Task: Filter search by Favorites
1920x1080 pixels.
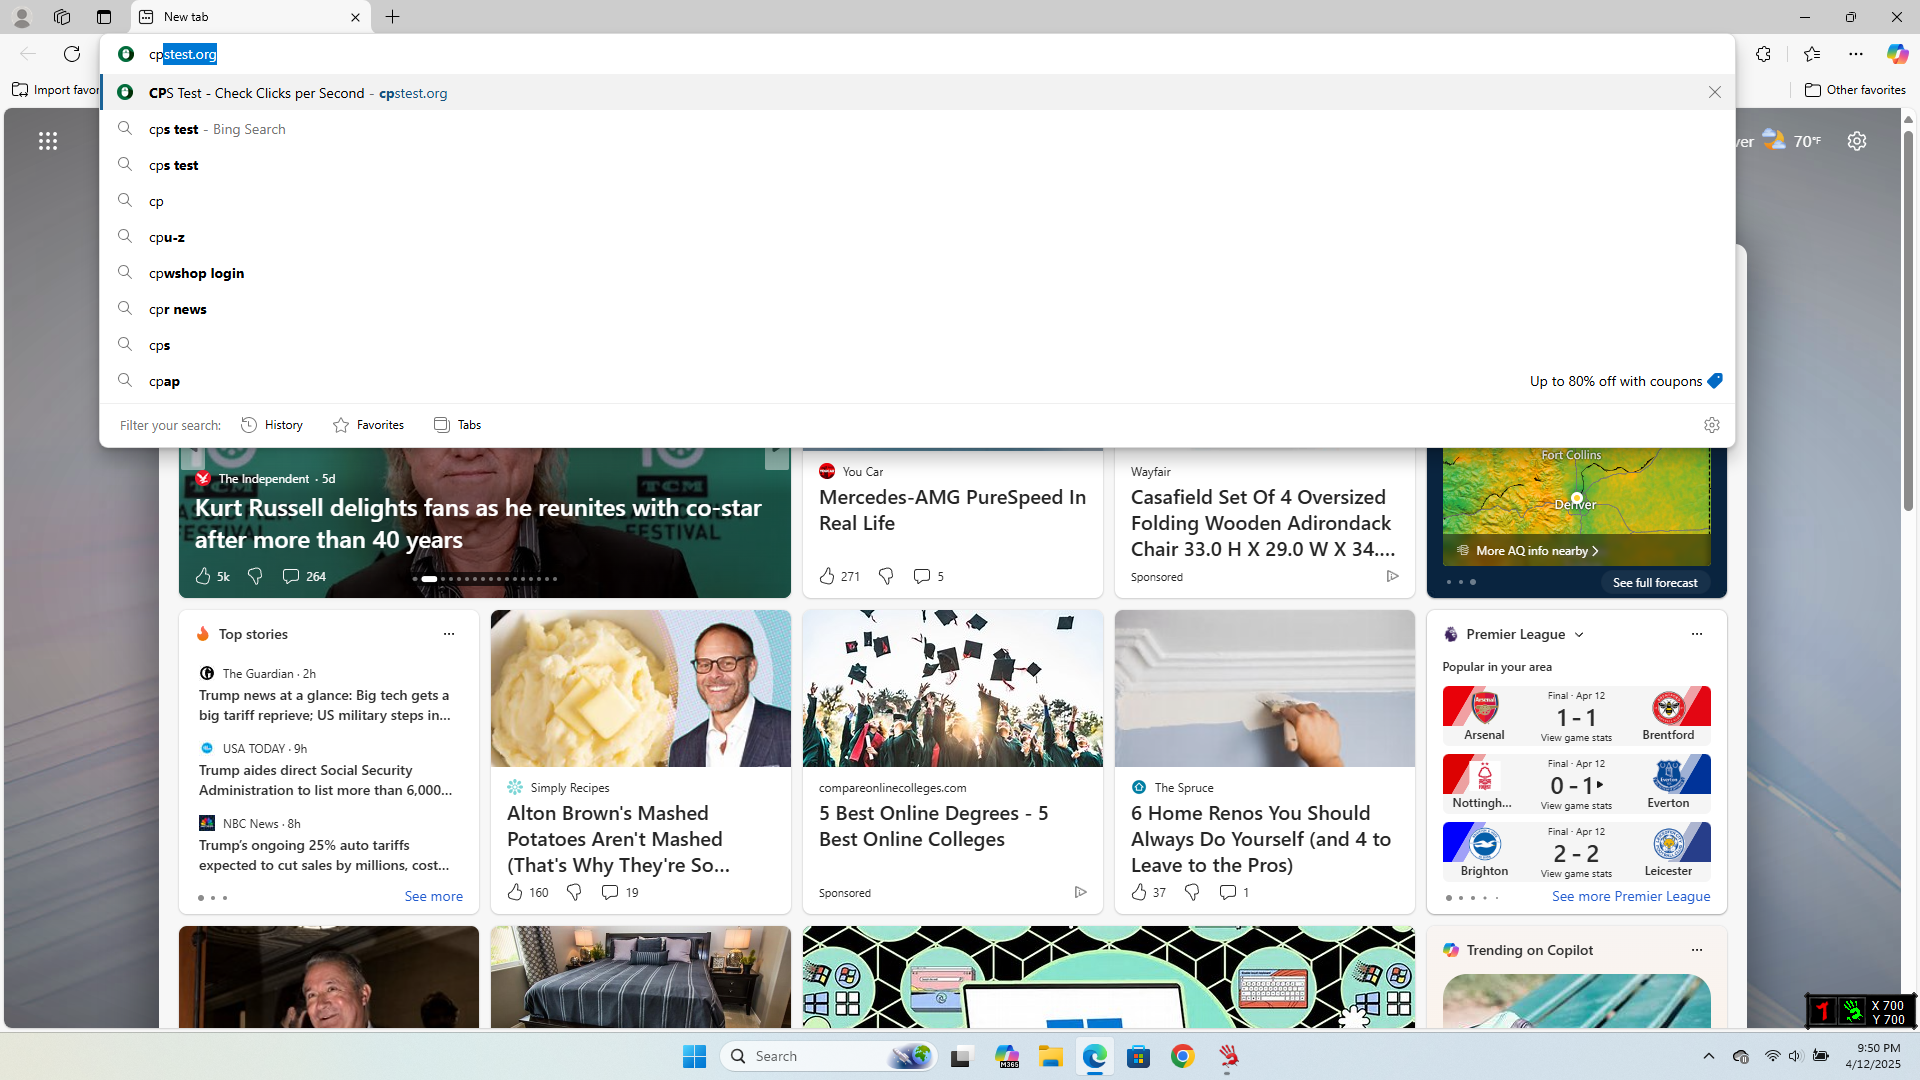Action: tap(369, 425)
